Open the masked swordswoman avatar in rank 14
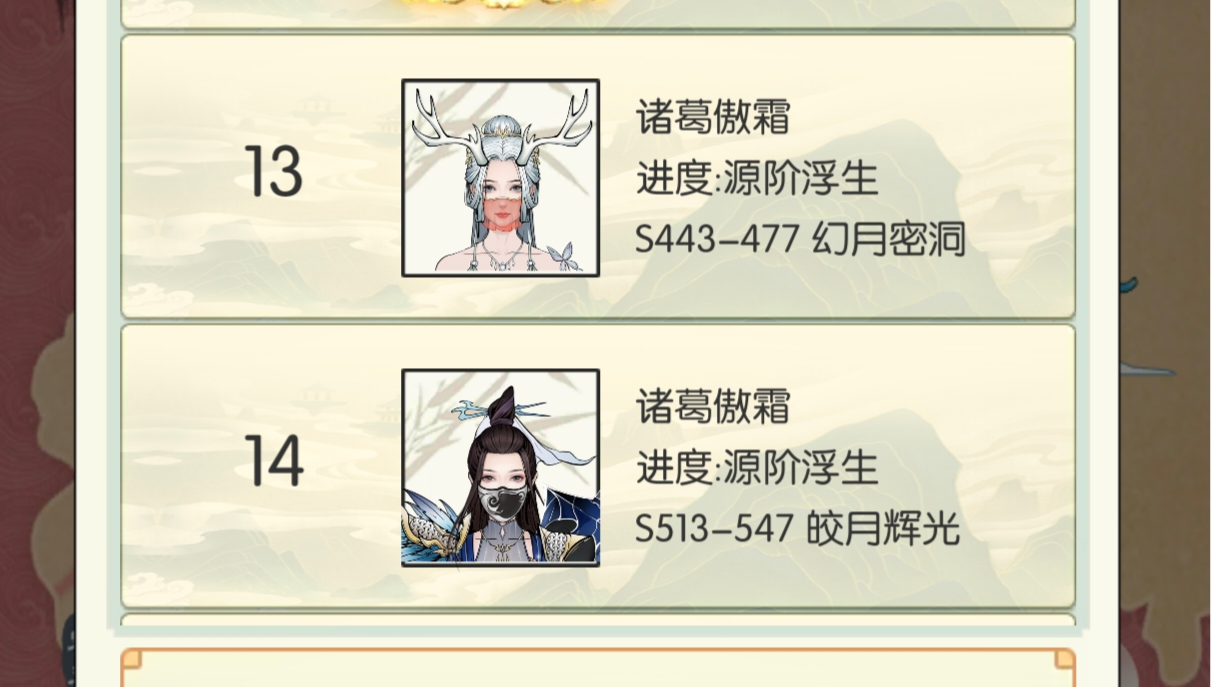This screenshot has height=687, width=1224. 500,468
